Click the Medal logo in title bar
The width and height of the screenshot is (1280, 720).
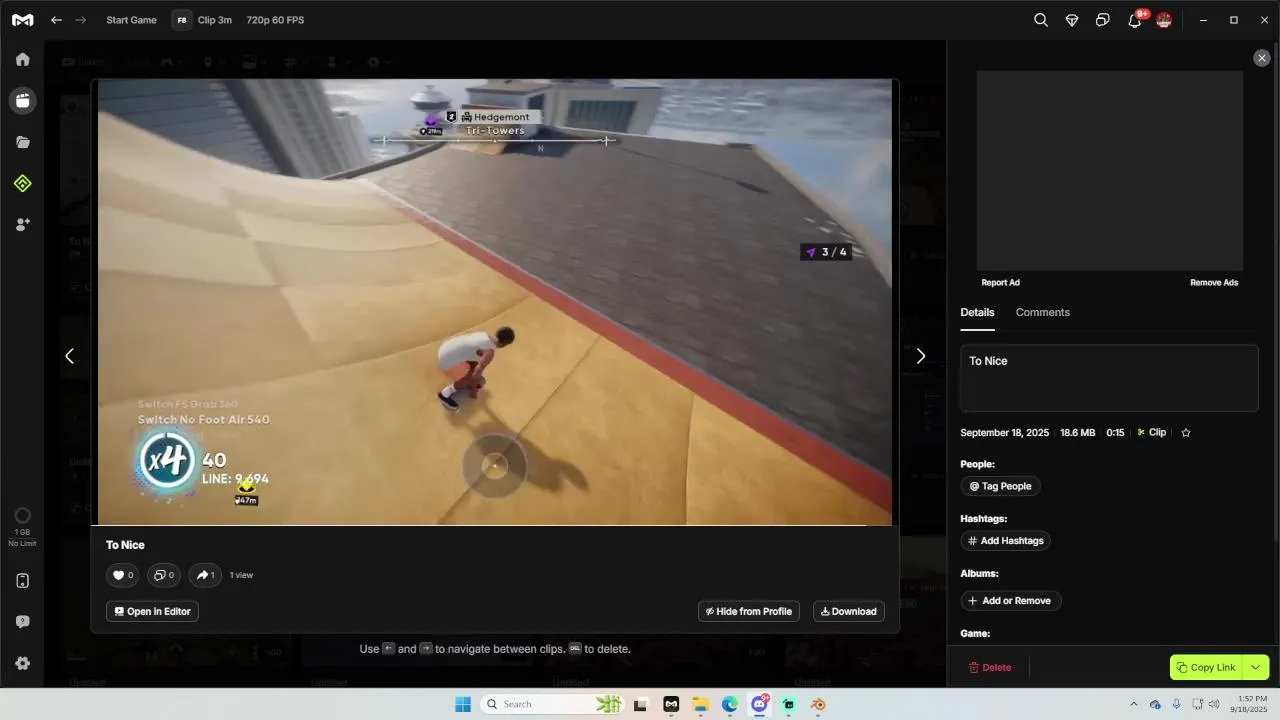pyautogui.click(x=22, y=20)
